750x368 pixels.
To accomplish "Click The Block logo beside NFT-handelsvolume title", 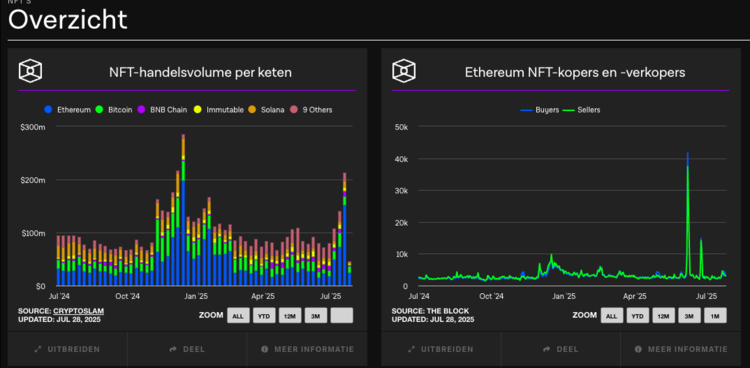I will pyautogui.click(x=31, y=72).
